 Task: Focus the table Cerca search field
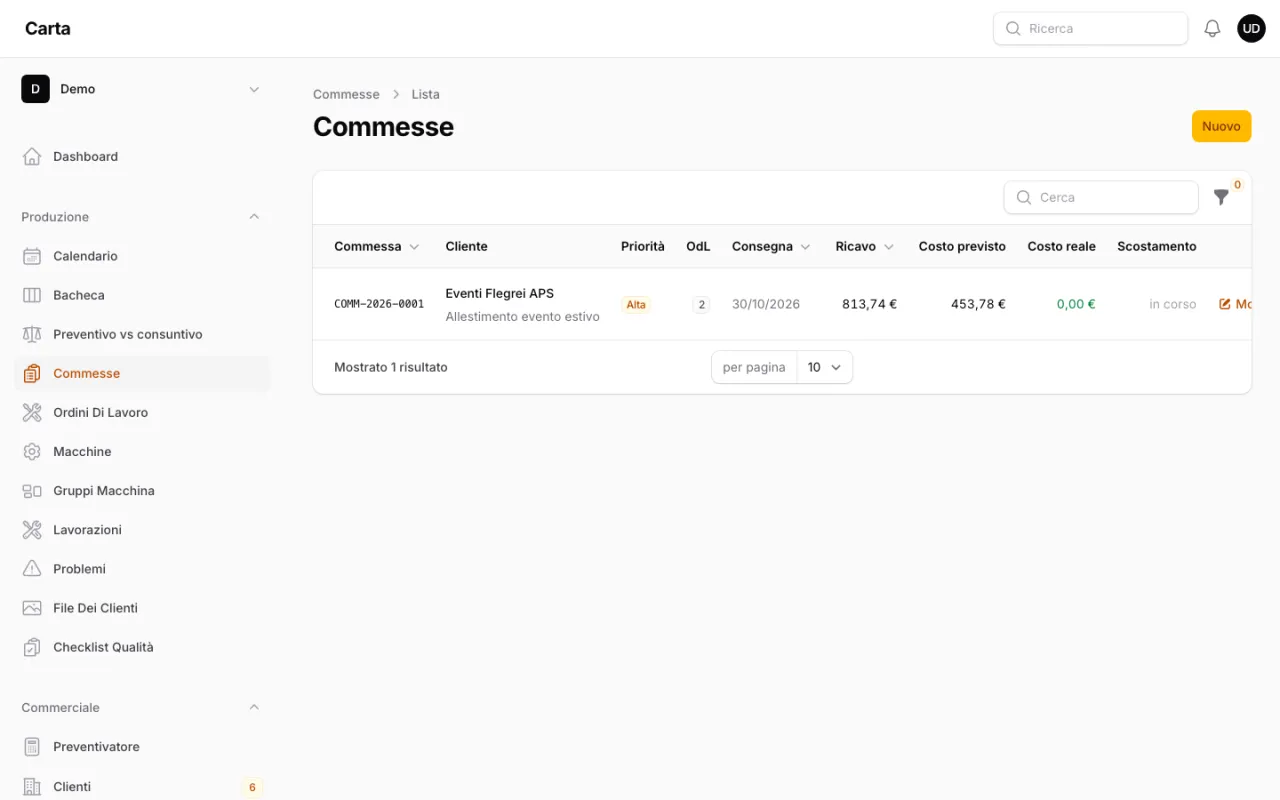1101,197
